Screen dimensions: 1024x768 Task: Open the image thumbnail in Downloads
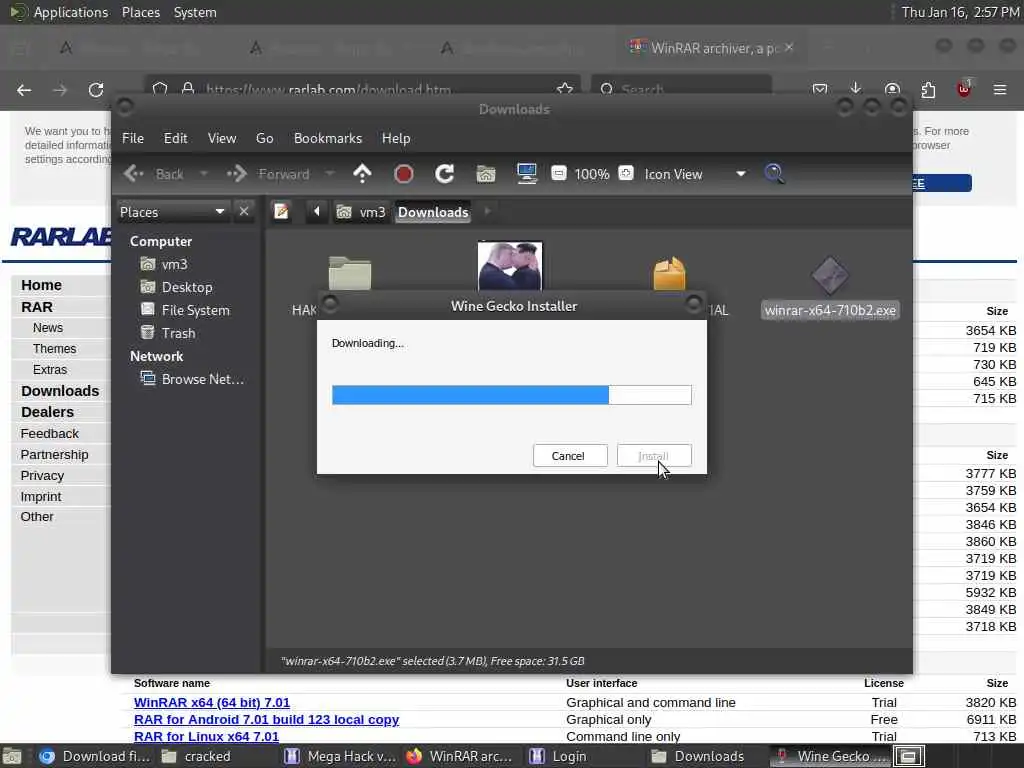point(510,266)
